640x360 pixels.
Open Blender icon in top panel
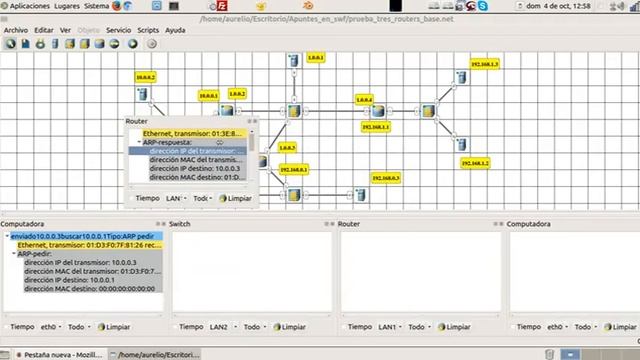(308, 6)
